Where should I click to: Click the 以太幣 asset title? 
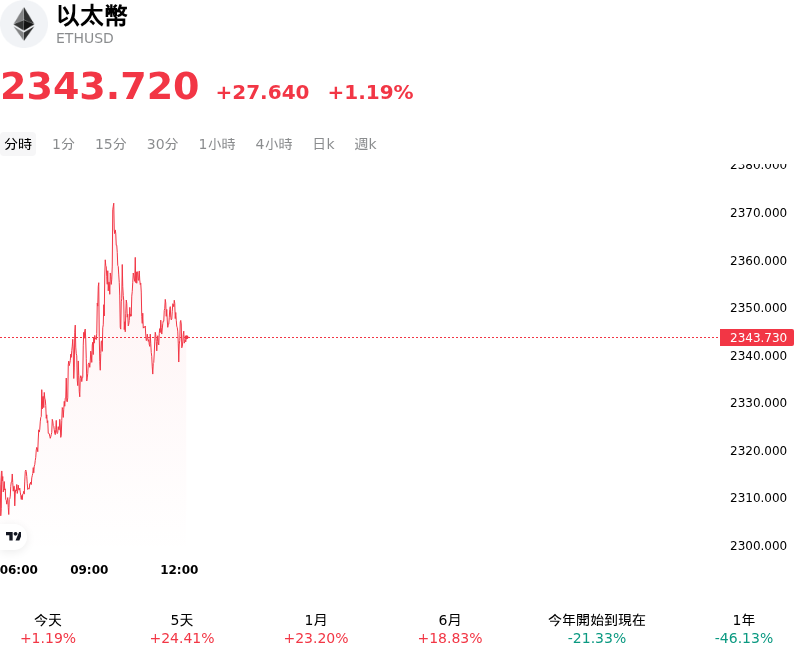point(92,16)
